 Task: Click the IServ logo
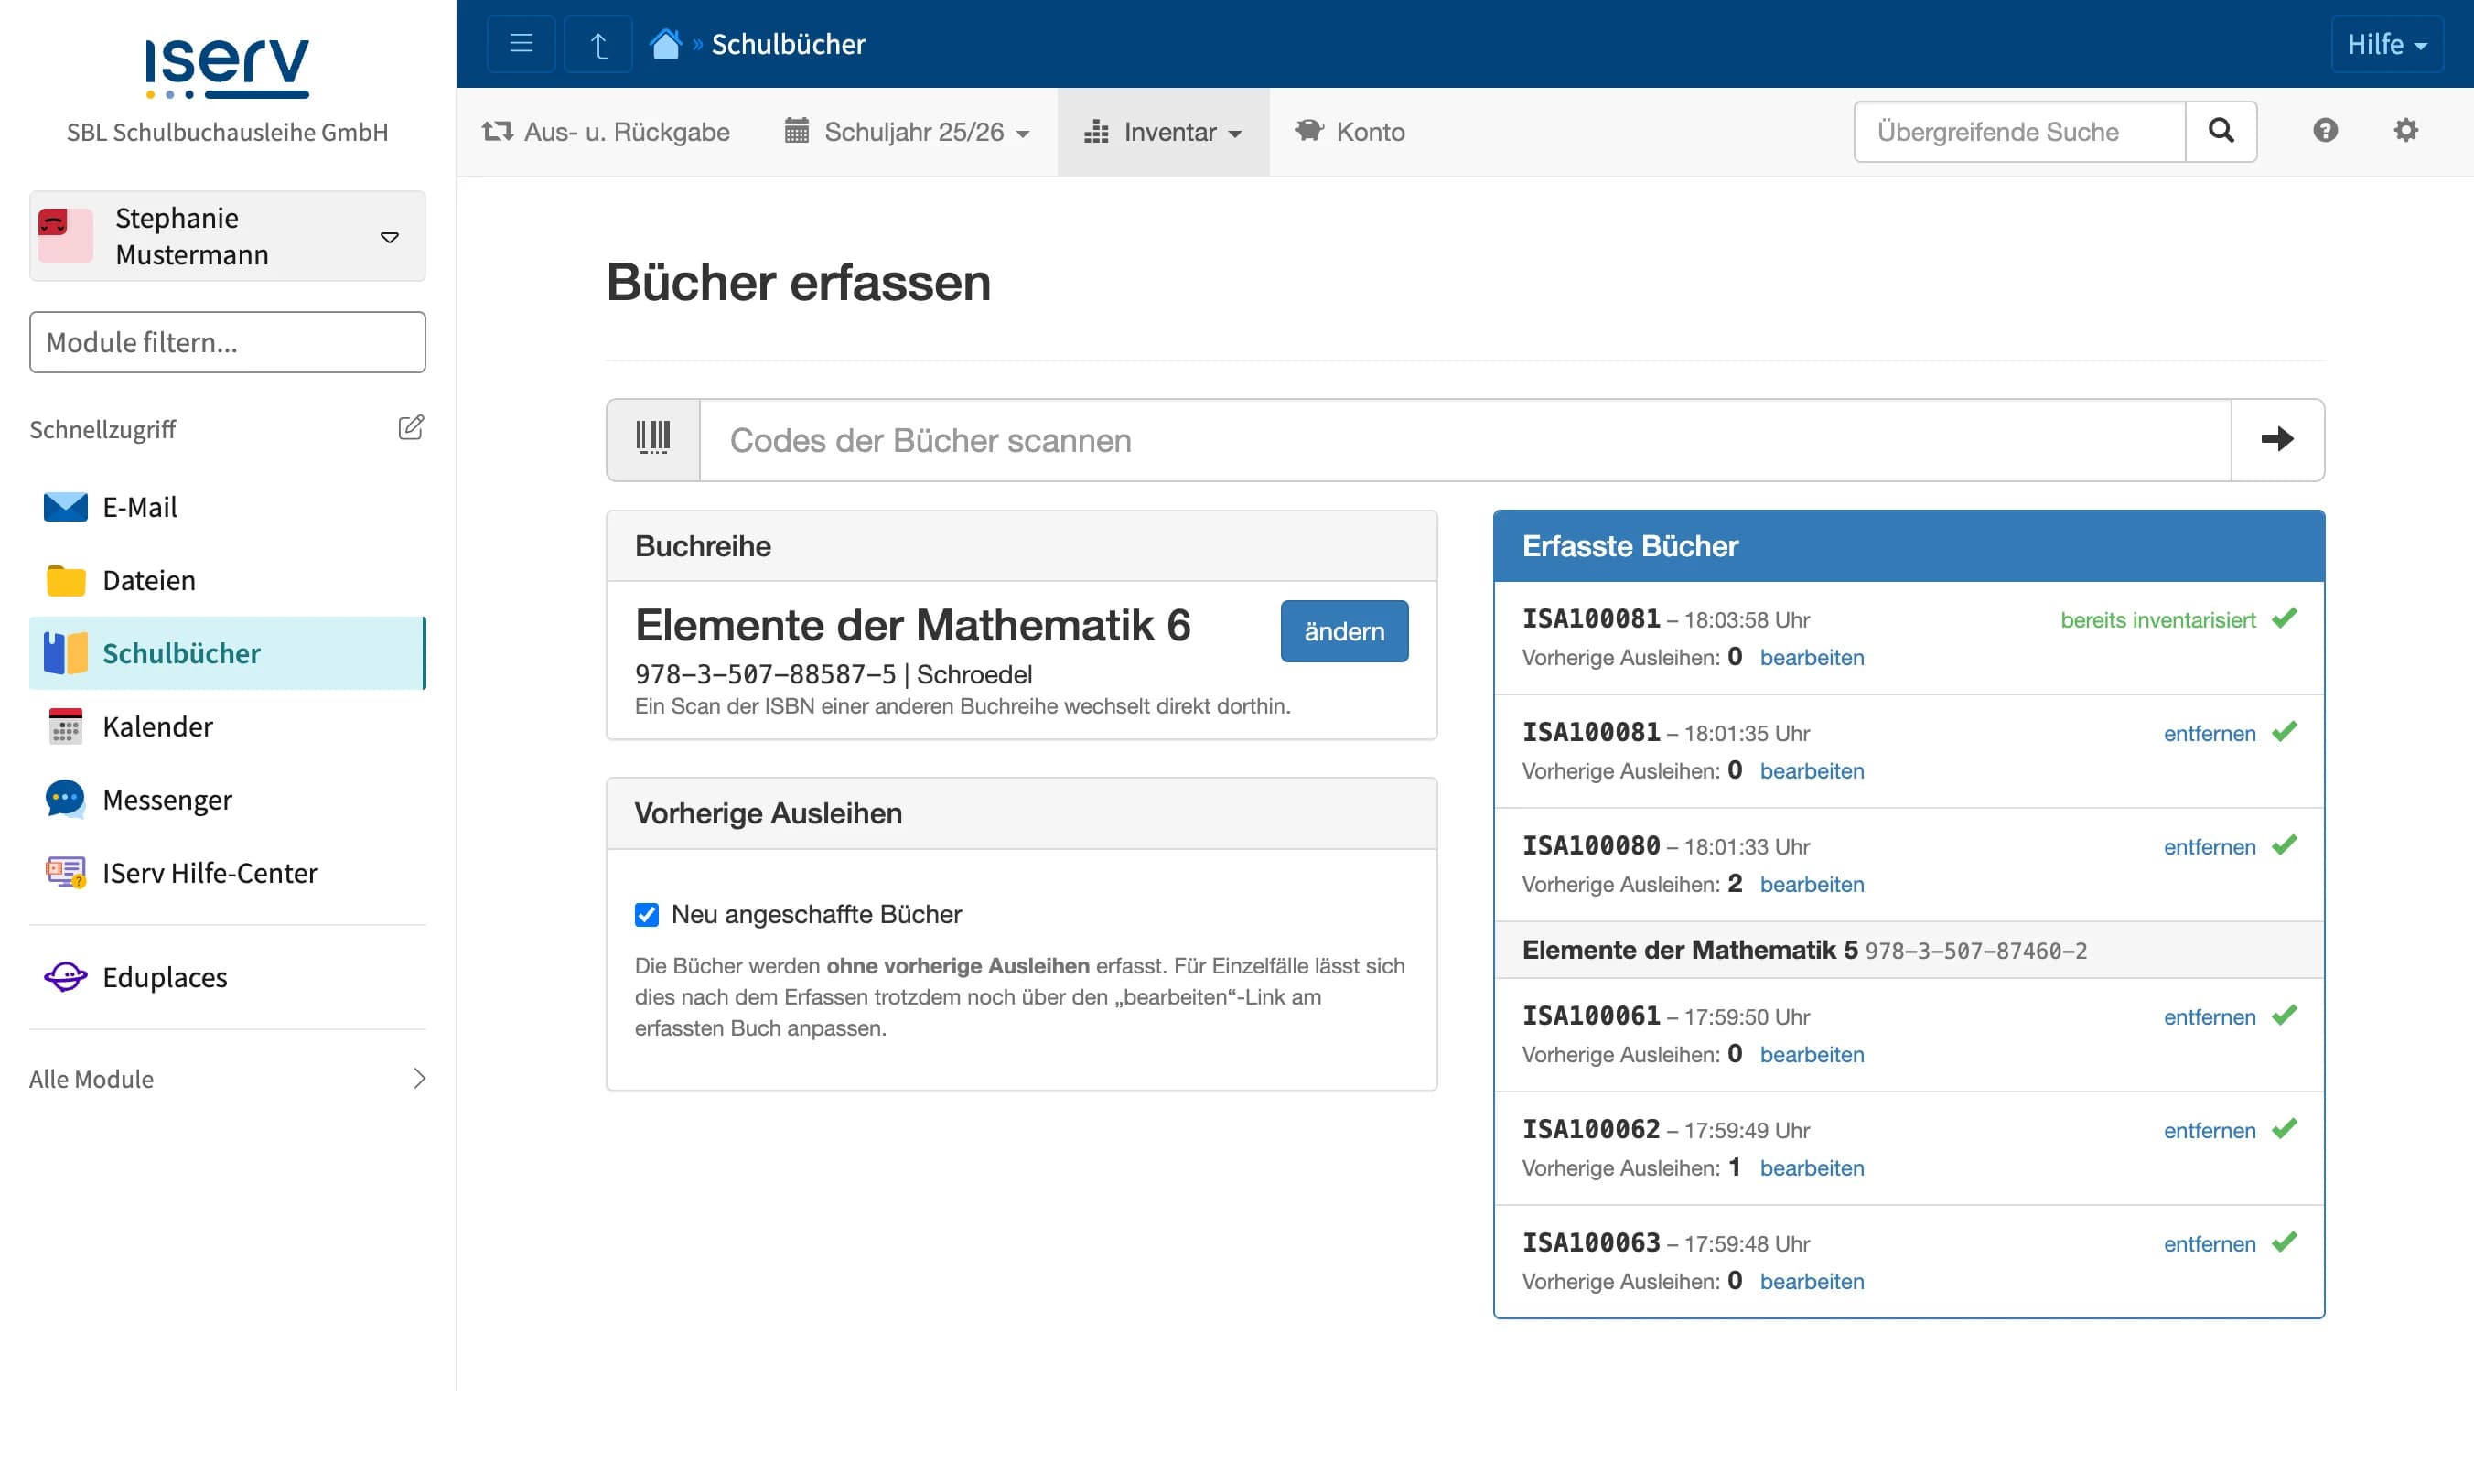227,67
